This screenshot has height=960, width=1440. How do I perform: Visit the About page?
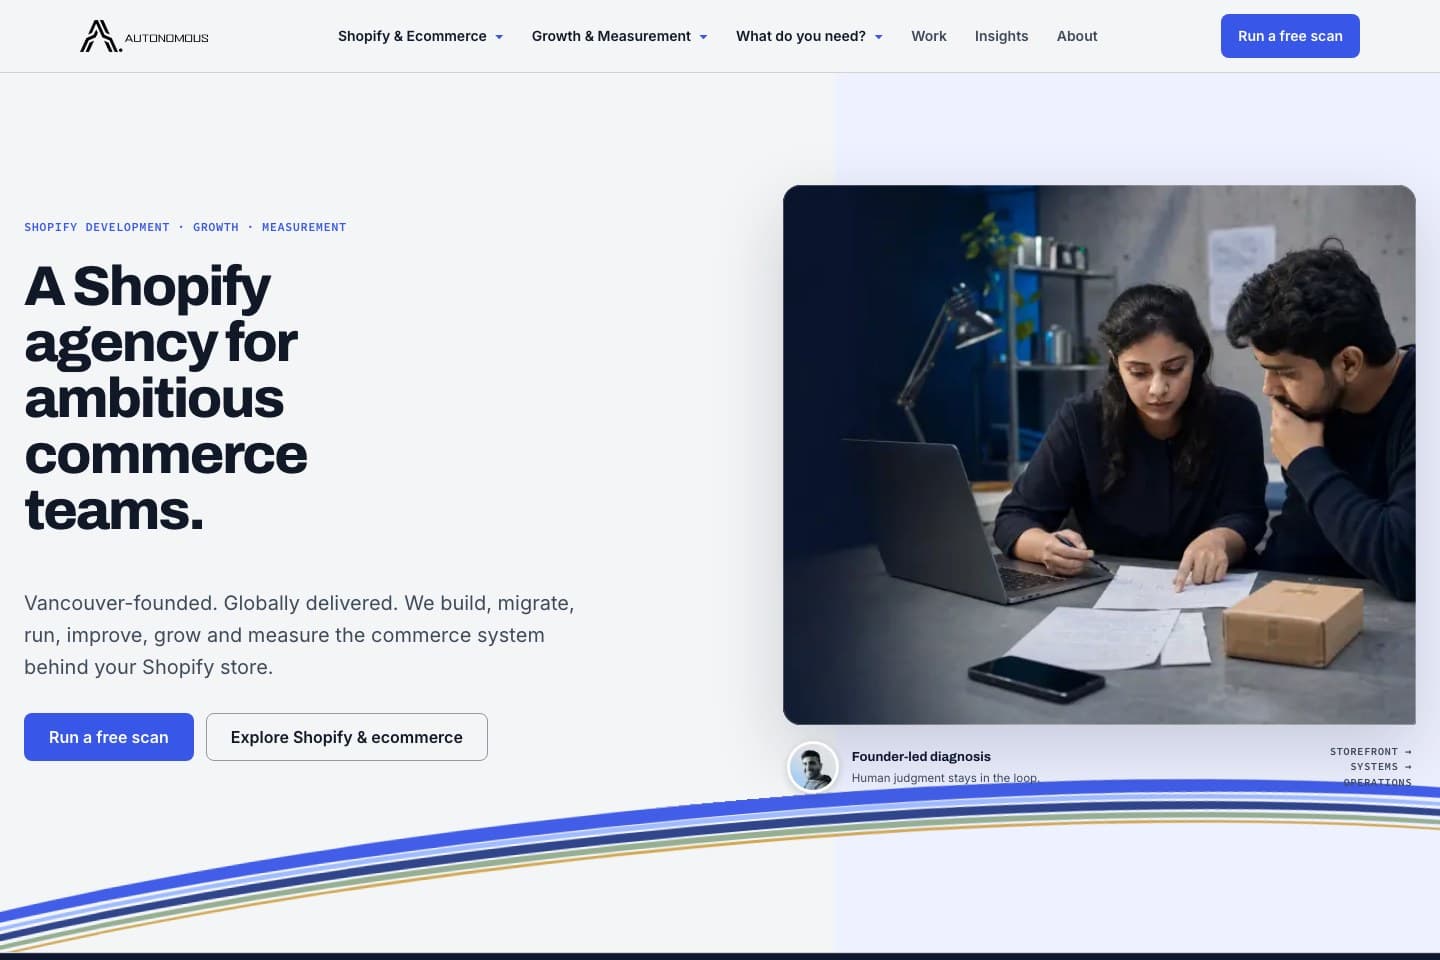pyautogui.click(x=1077, y=36)
